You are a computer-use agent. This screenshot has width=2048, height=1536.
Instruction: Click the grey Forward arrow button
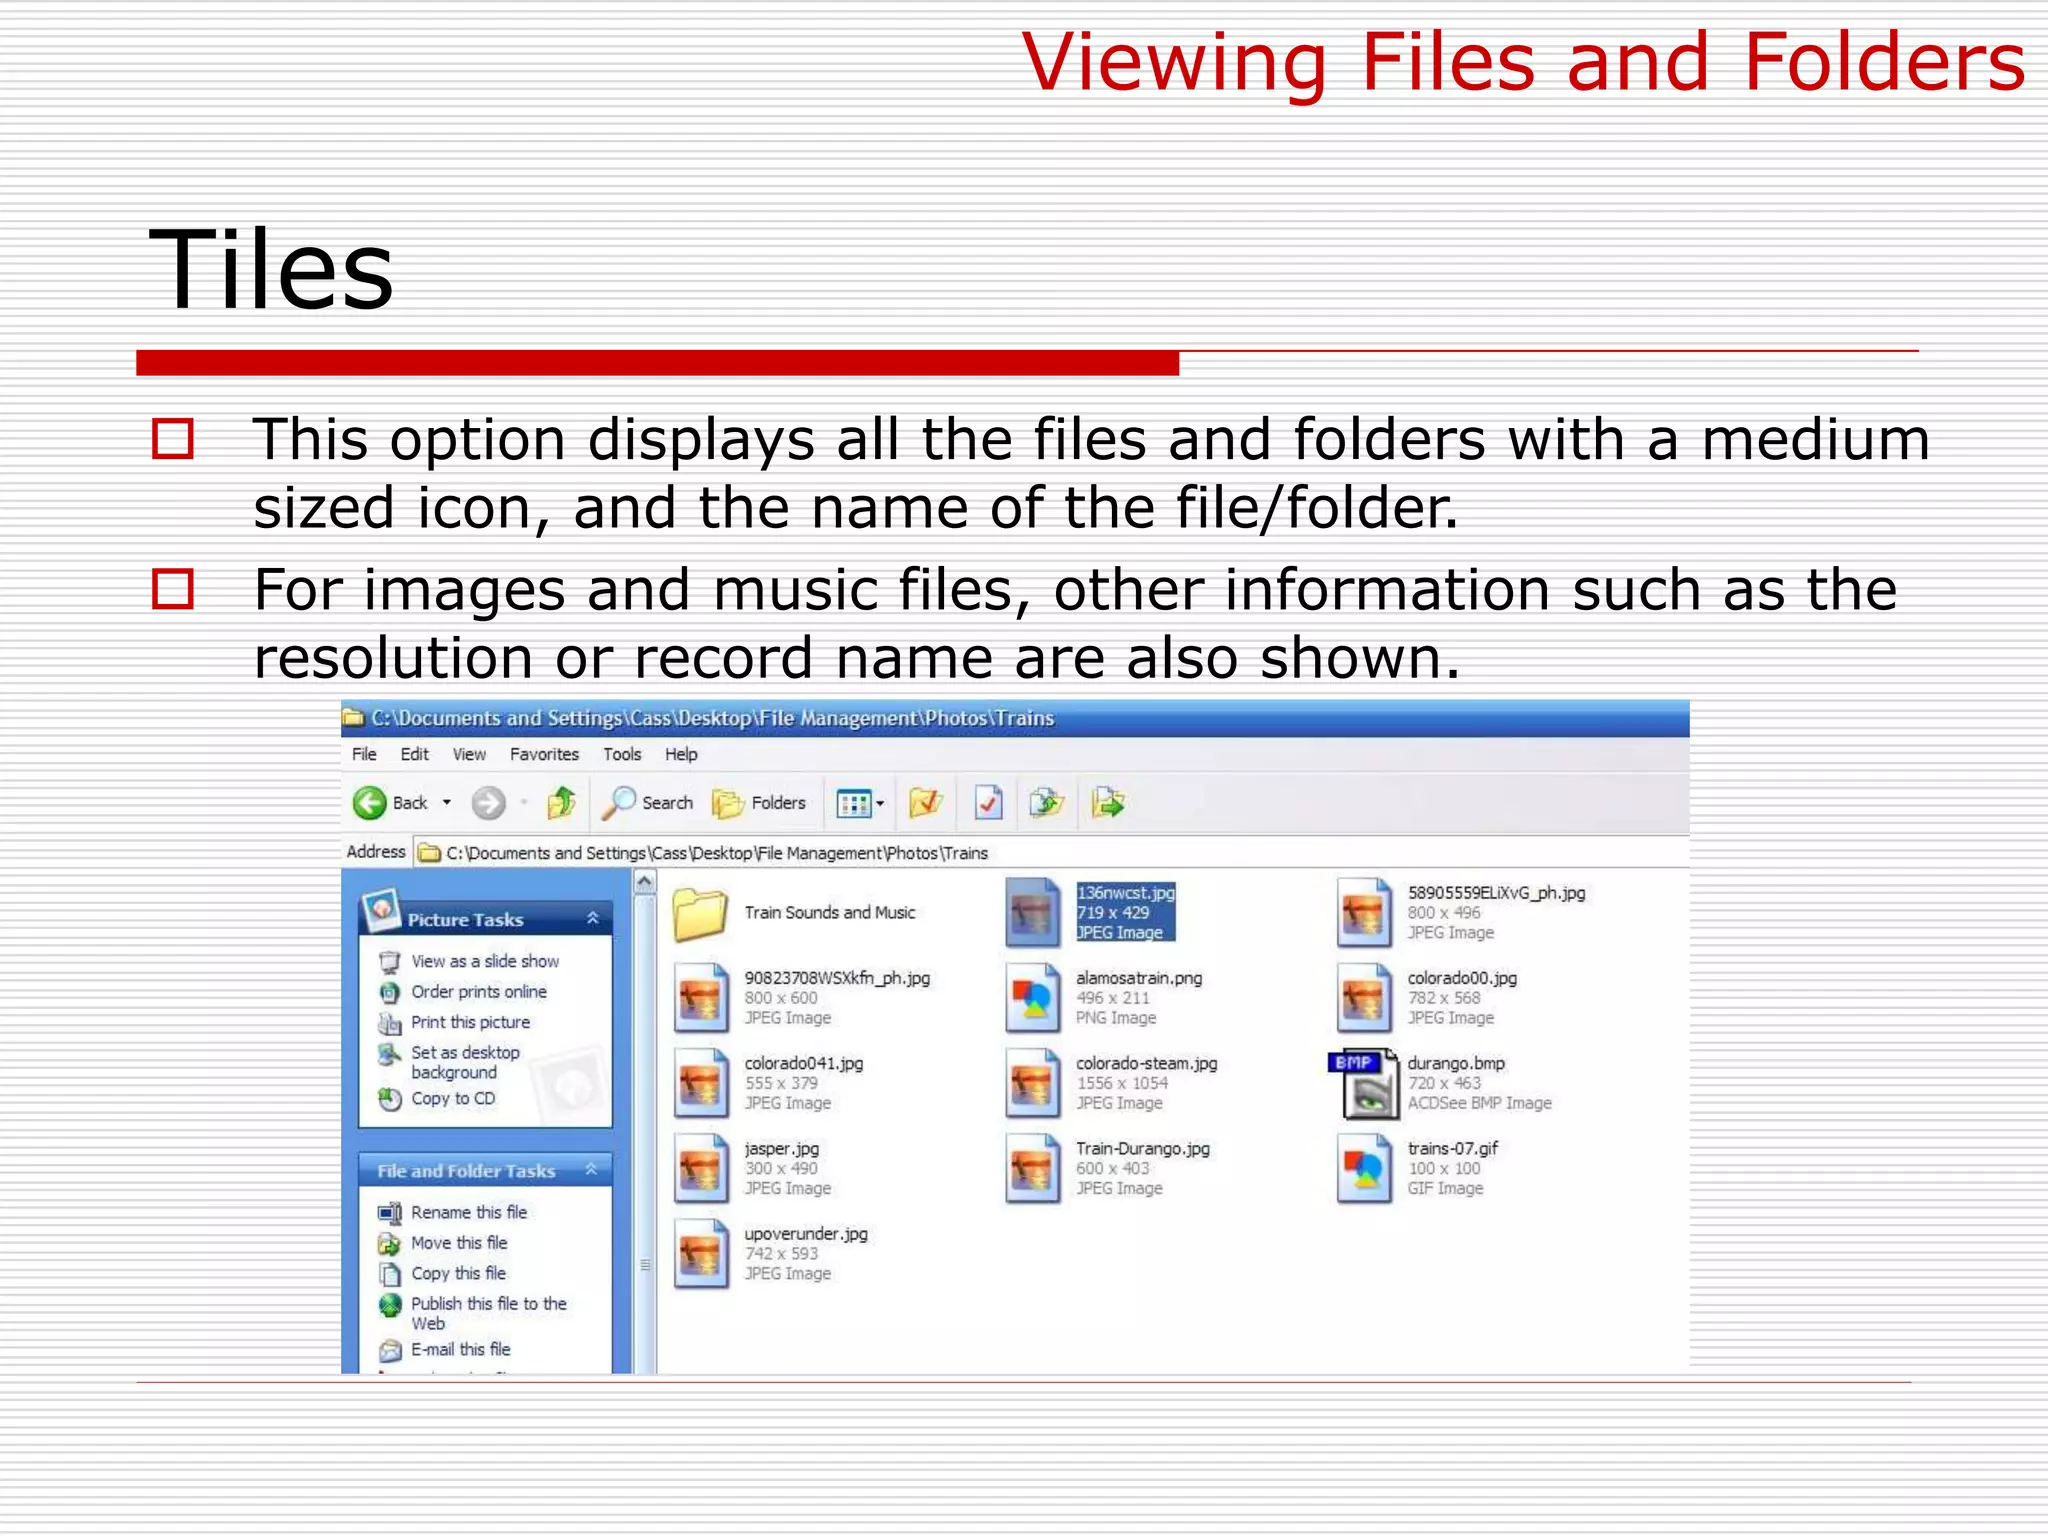click(x=488, y=803)
